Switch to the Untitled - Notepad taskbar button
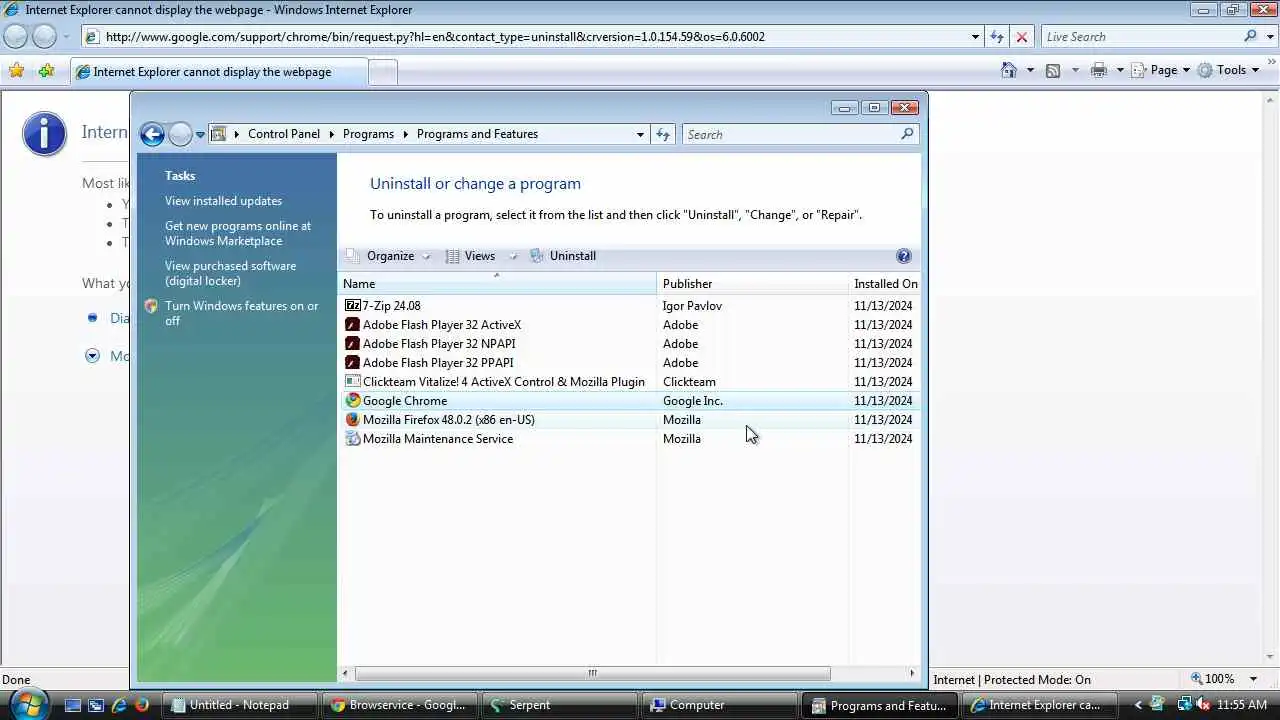 click(x=240, y=705)
